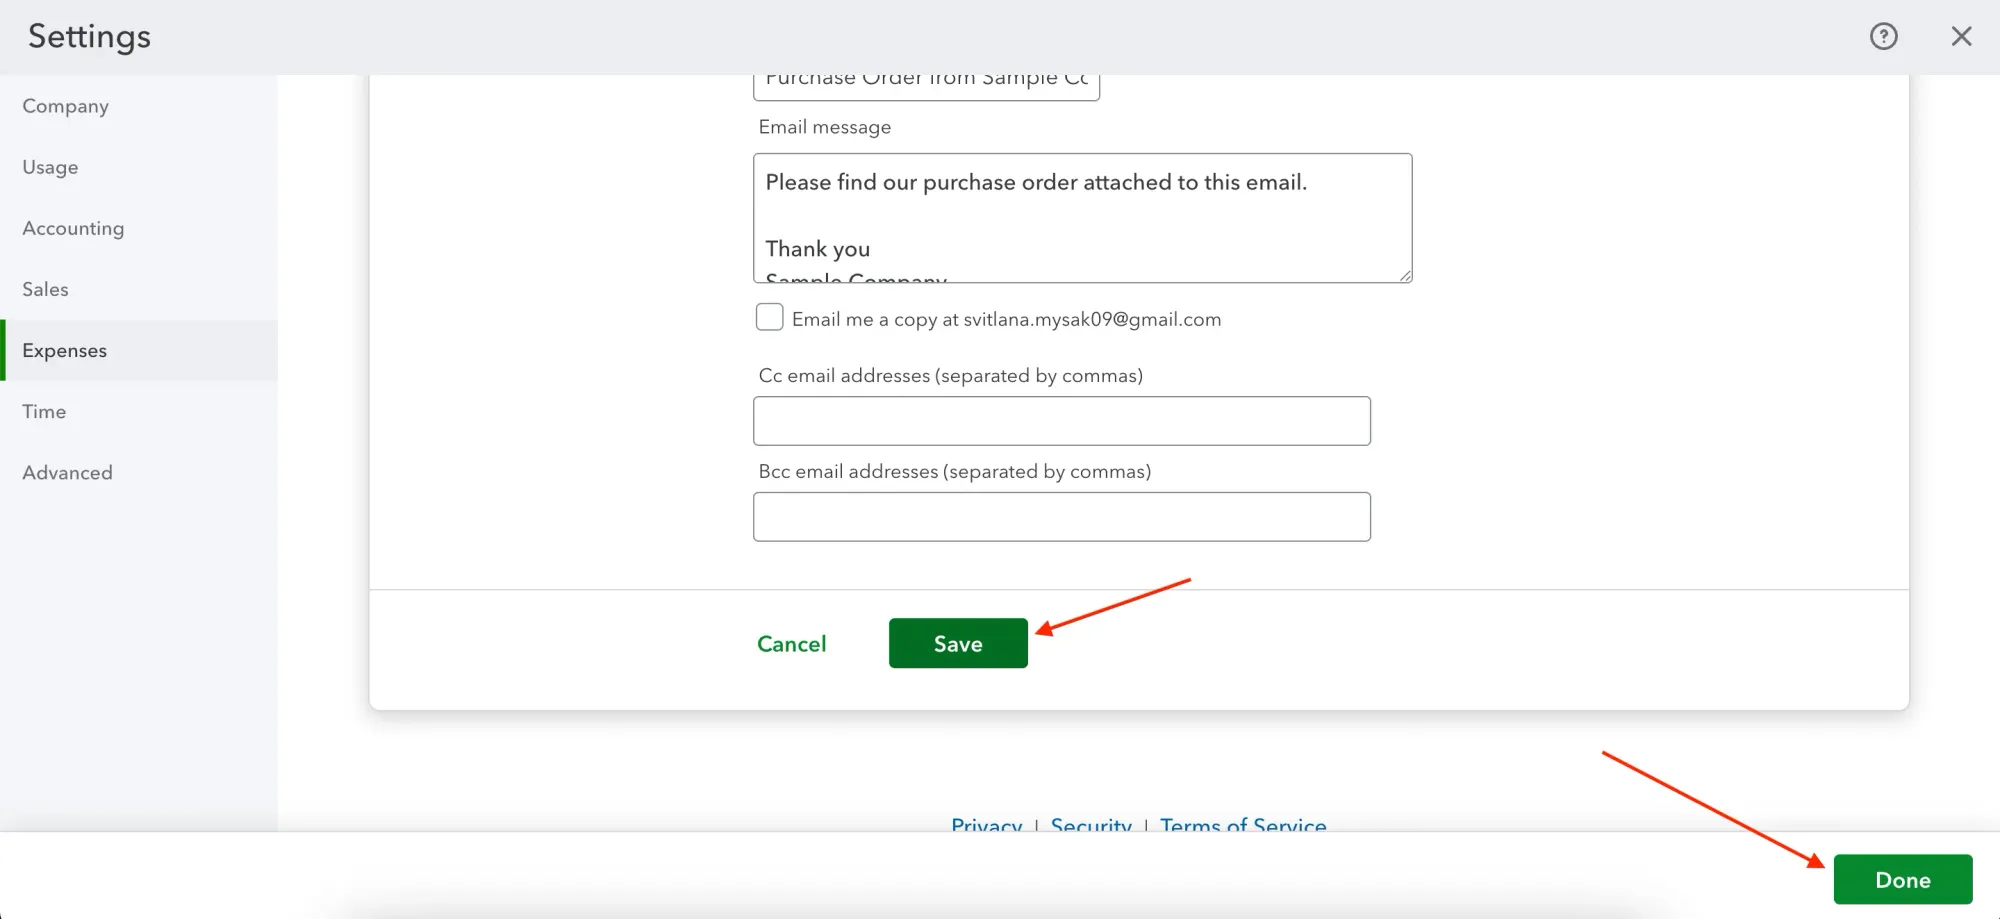Click the Save button
Screen dimensions: 2000x919
[x=957, y=643]
